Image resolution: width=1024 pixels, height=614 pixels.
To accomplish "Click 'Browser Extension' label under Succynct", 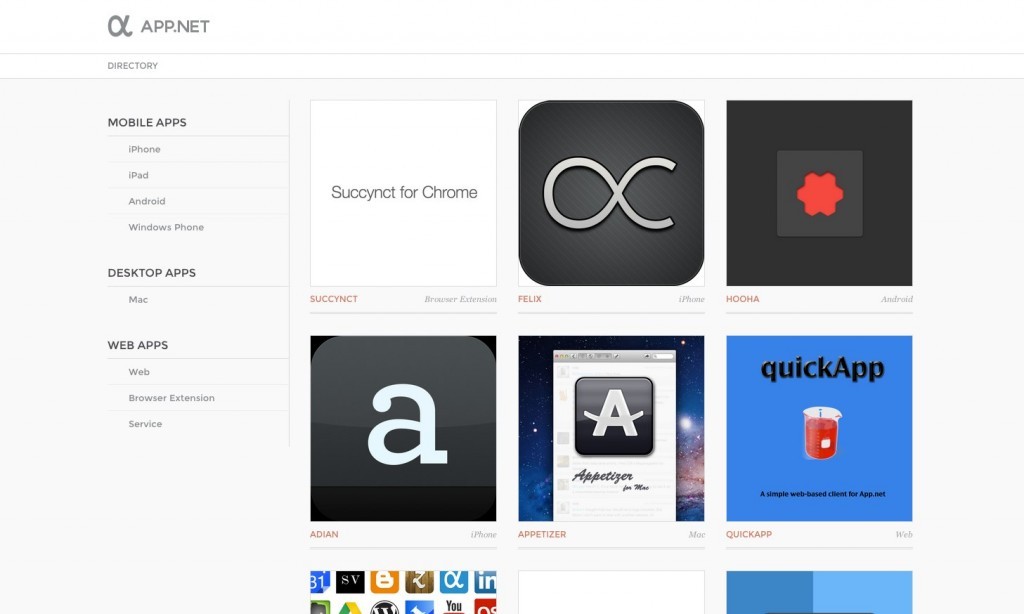I will point(460,299).
